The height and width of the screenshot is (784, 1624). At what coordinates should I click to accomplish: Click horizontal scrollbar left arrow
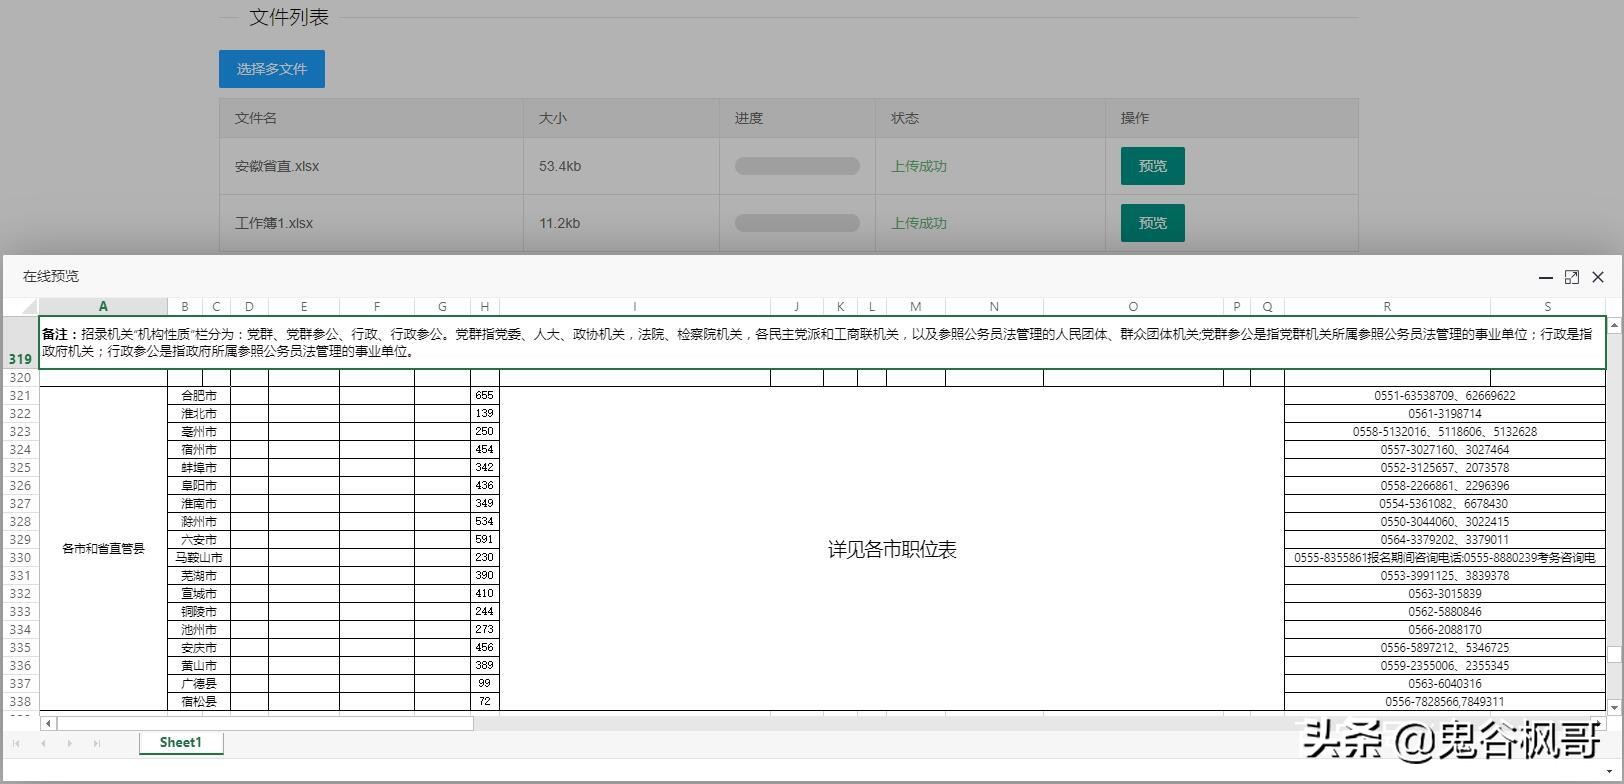click(48, 723)
